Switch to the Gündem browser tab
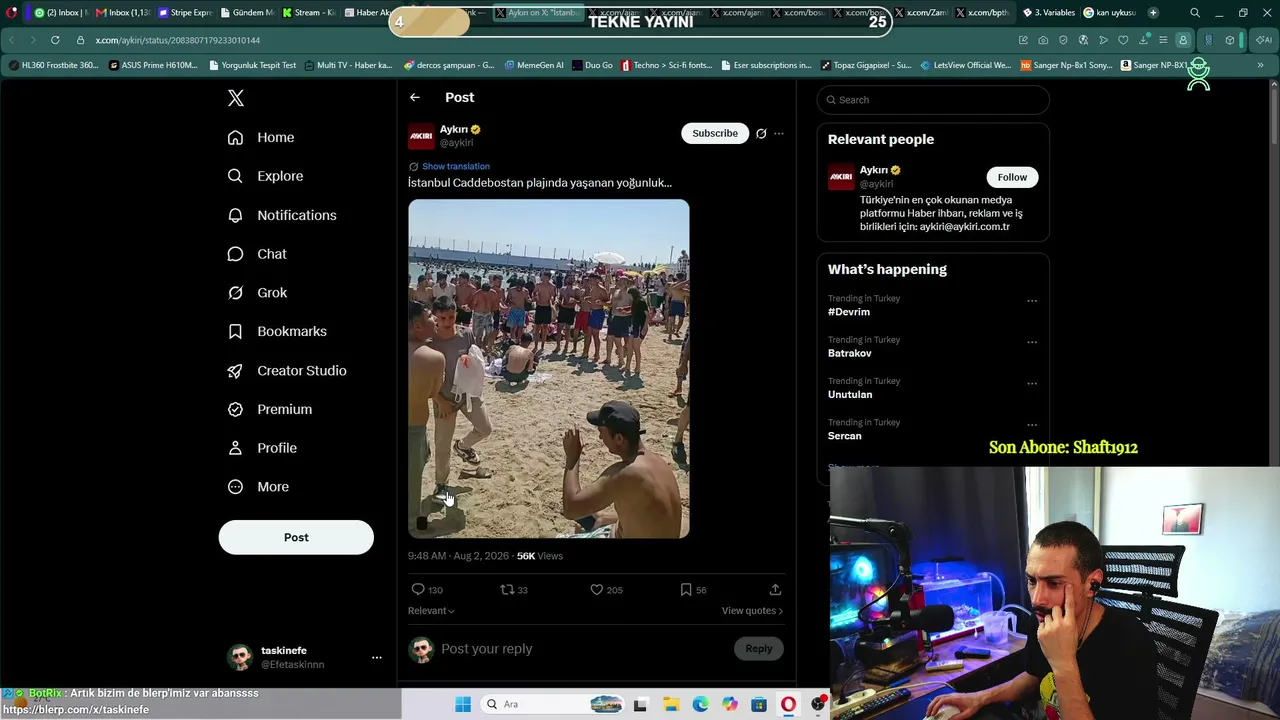 [246, 13]
